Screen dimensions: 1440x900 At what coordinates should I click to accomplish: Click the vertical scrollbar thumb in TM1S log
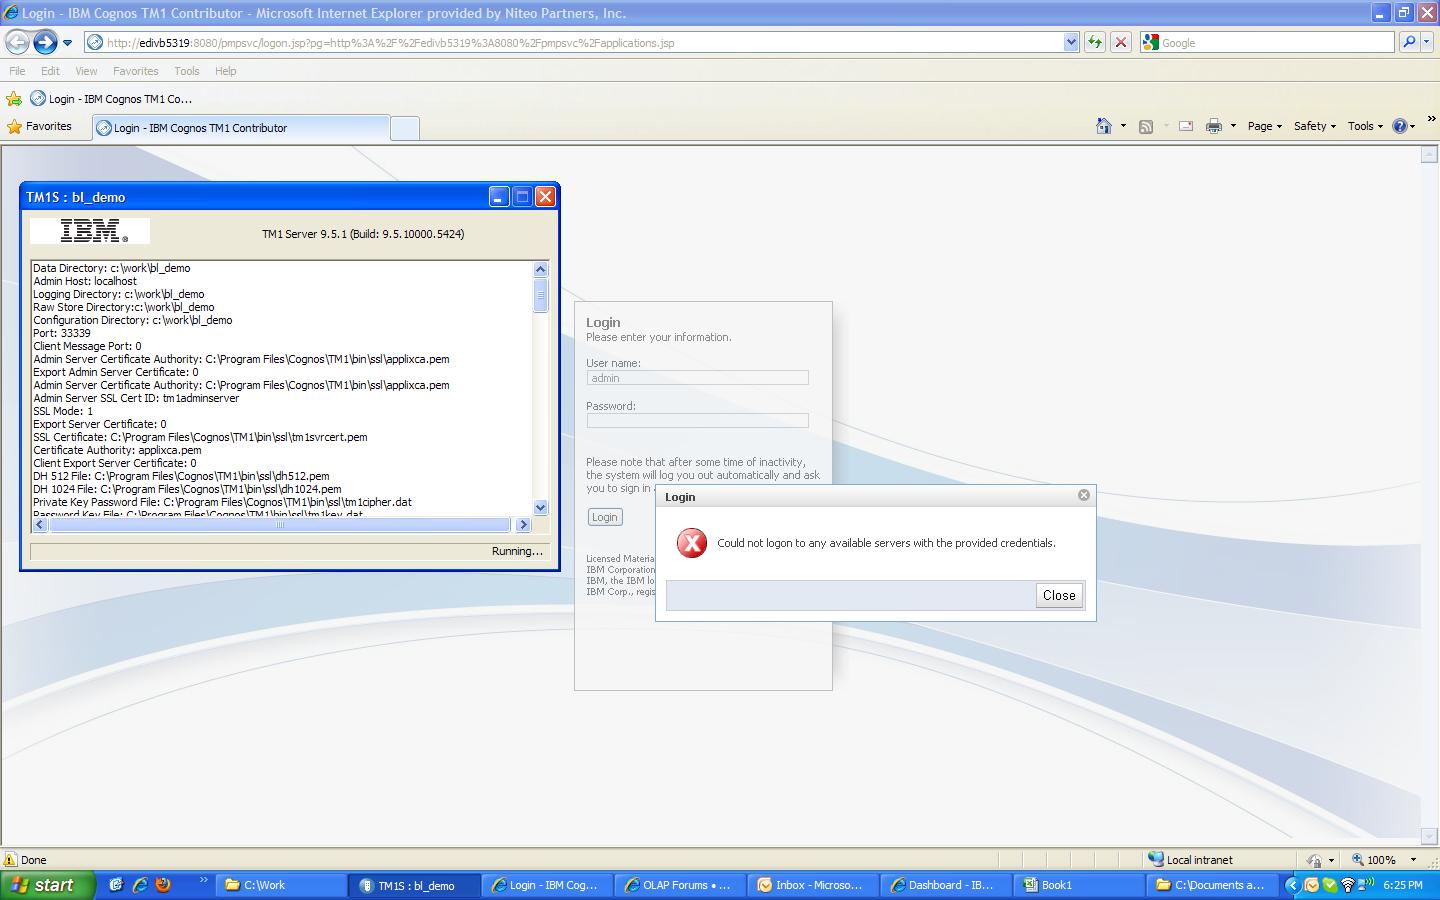(x=541, y=295)
